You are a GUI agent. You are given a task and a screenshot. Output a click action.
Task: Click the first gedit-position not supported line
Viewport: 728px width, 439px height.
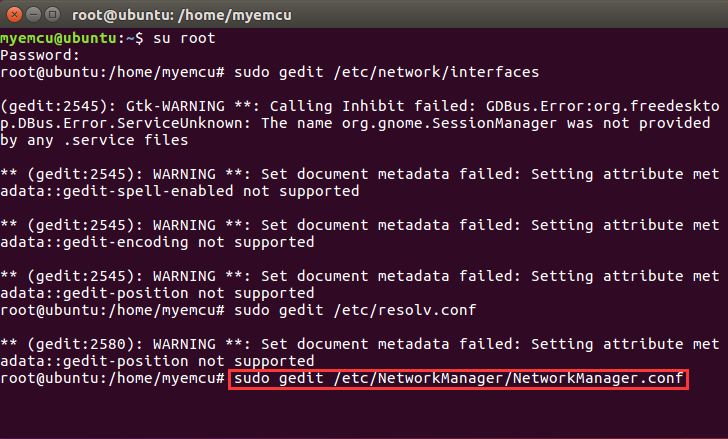click(x=157, y=293)
